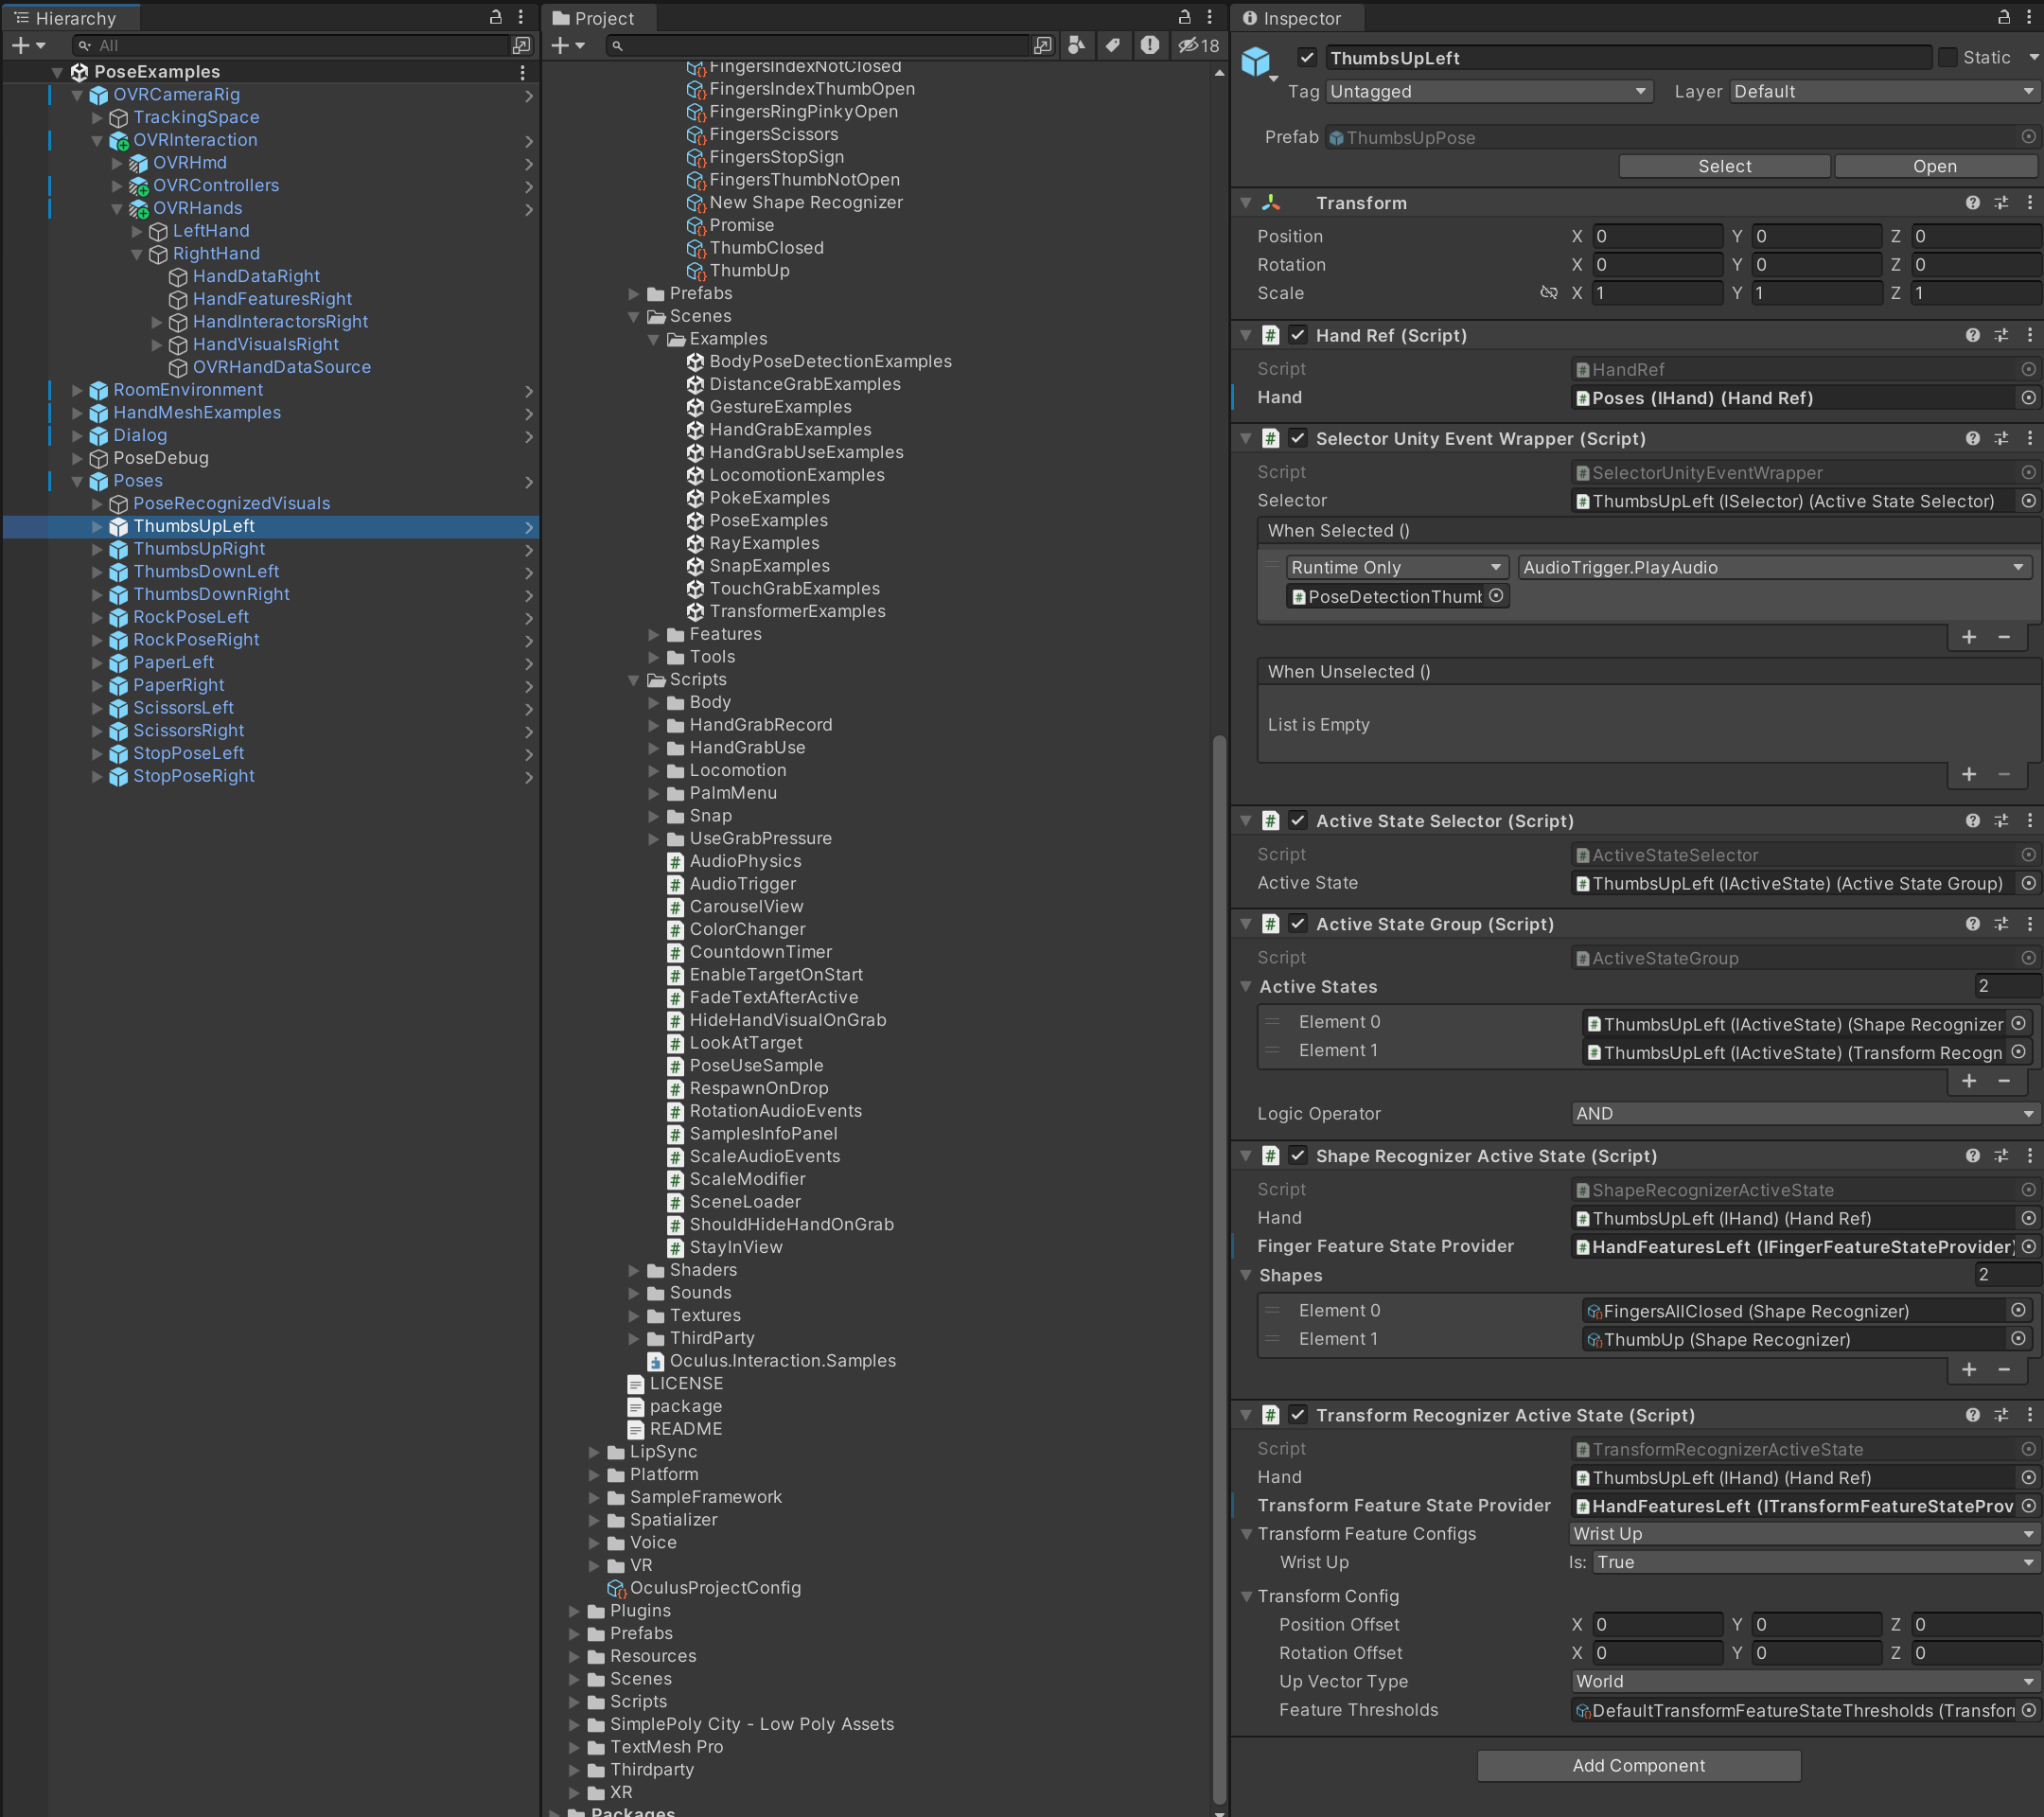Expand ThumbsUpLeft in Hierarchy
The height and width of the screenshot is (1817, 2044).
pyautogui.click(x=97, y=526)
